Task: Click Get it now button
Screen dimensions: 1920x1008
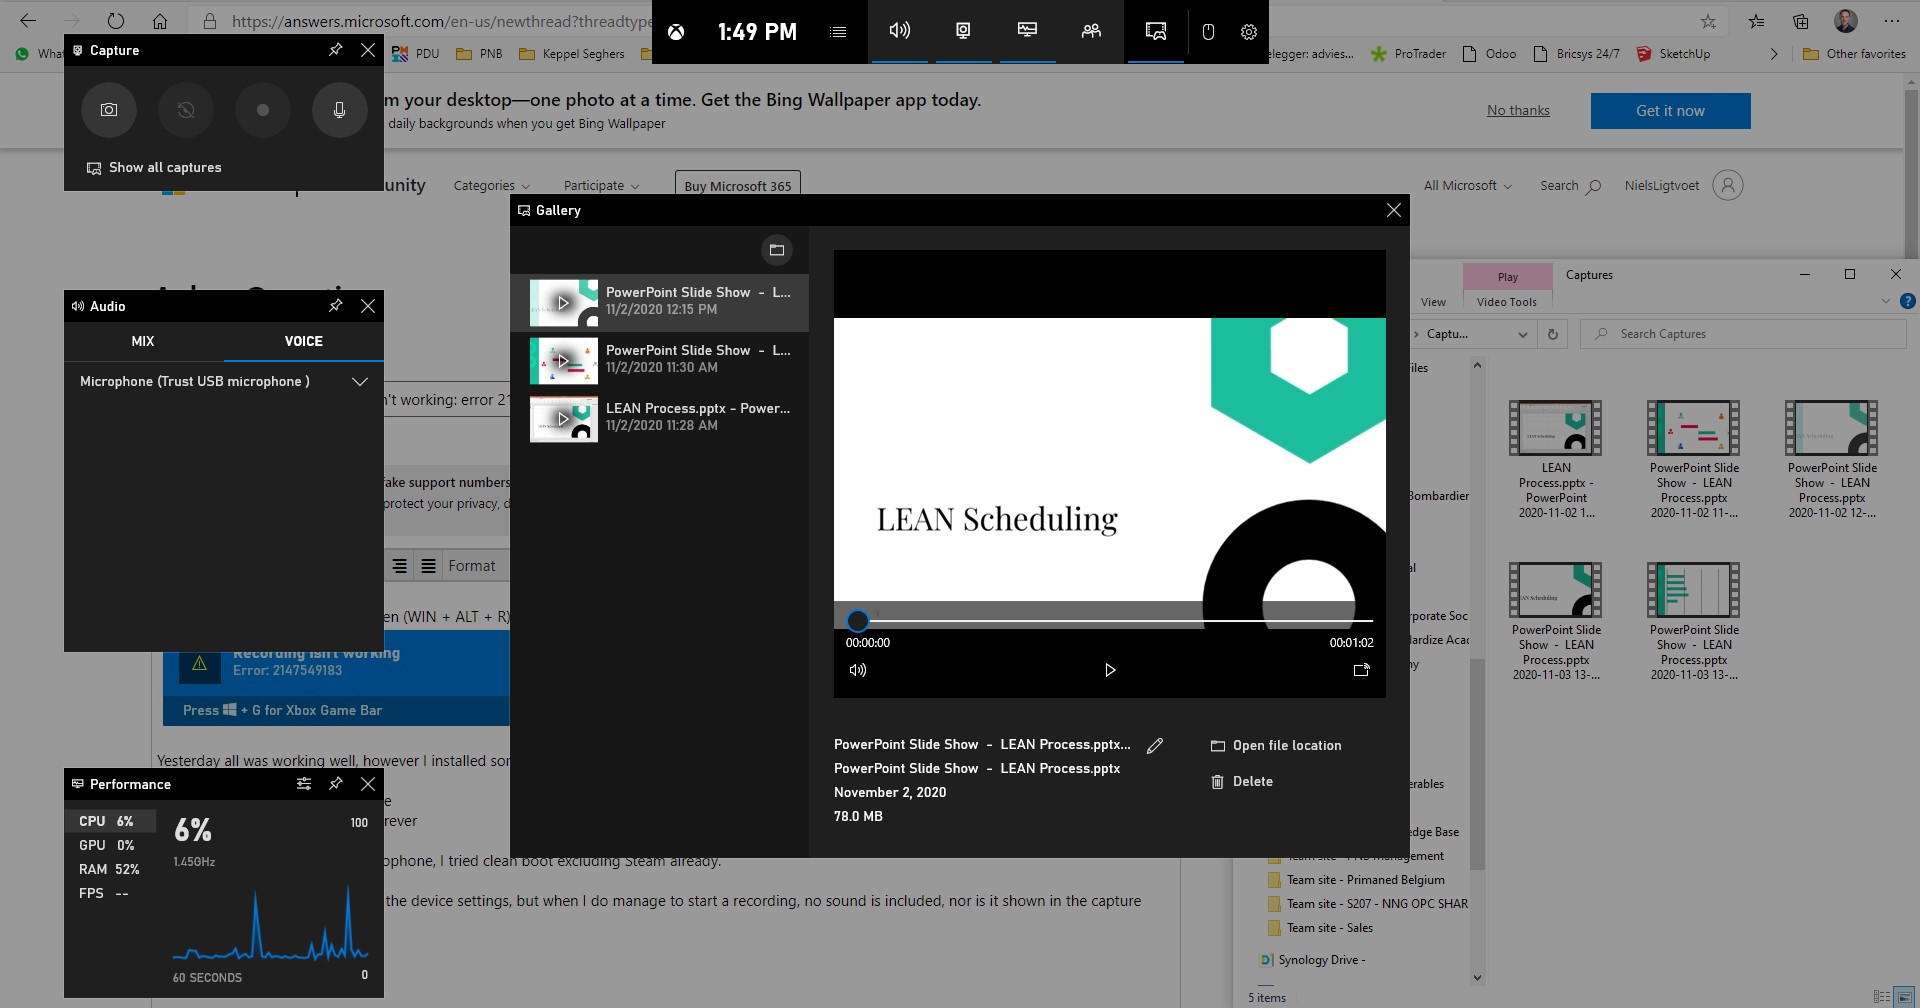Action: pyautogui.click(x=1670, y=111)
